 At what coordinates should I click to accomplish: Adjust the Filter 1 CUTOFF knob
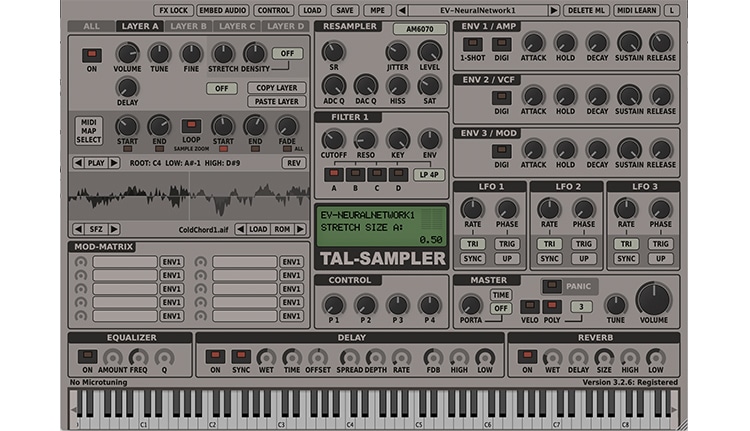coord(333,140)
